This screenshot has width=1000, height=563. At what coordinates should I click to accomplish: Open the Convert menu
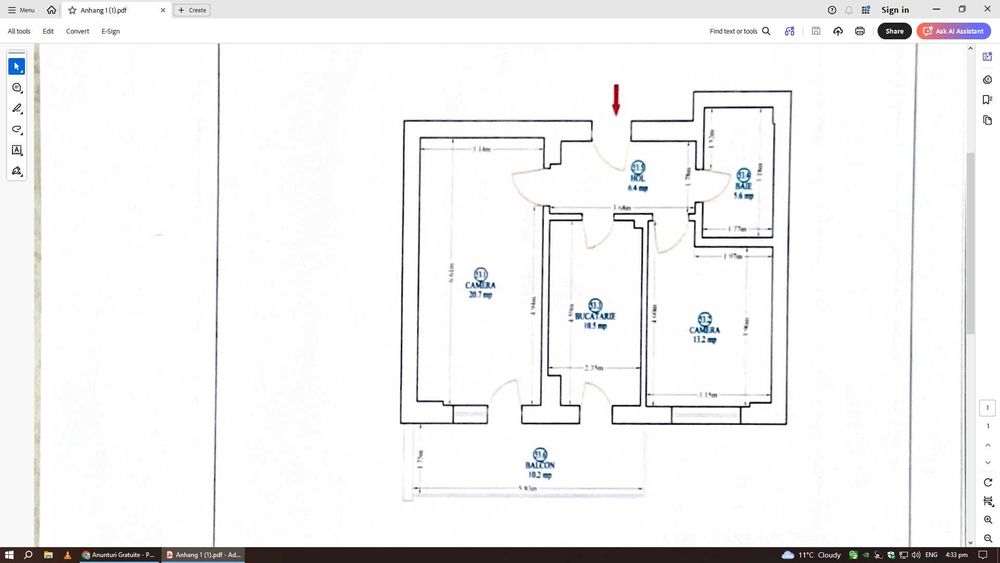[77, 31]
